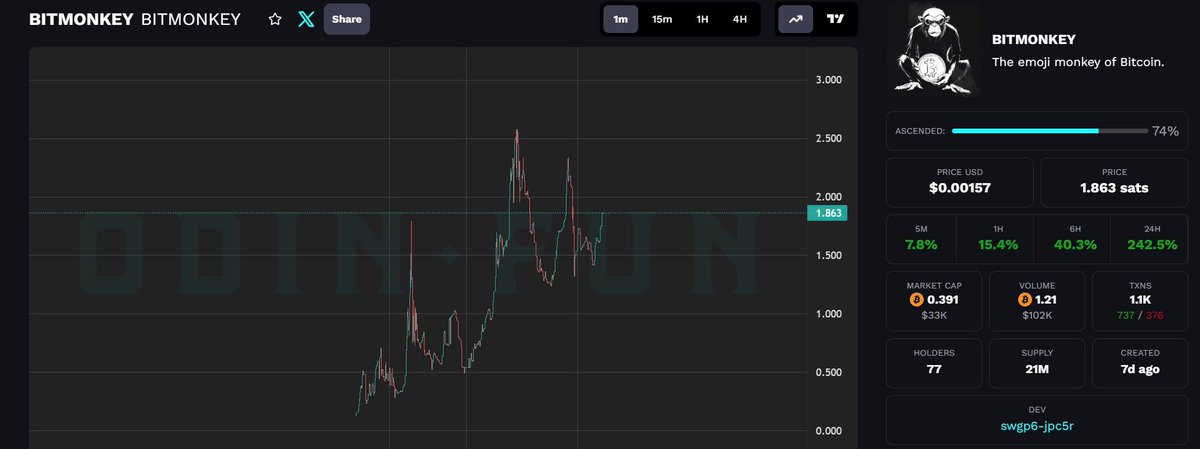Click the Holders count 77

coord(934,369)
